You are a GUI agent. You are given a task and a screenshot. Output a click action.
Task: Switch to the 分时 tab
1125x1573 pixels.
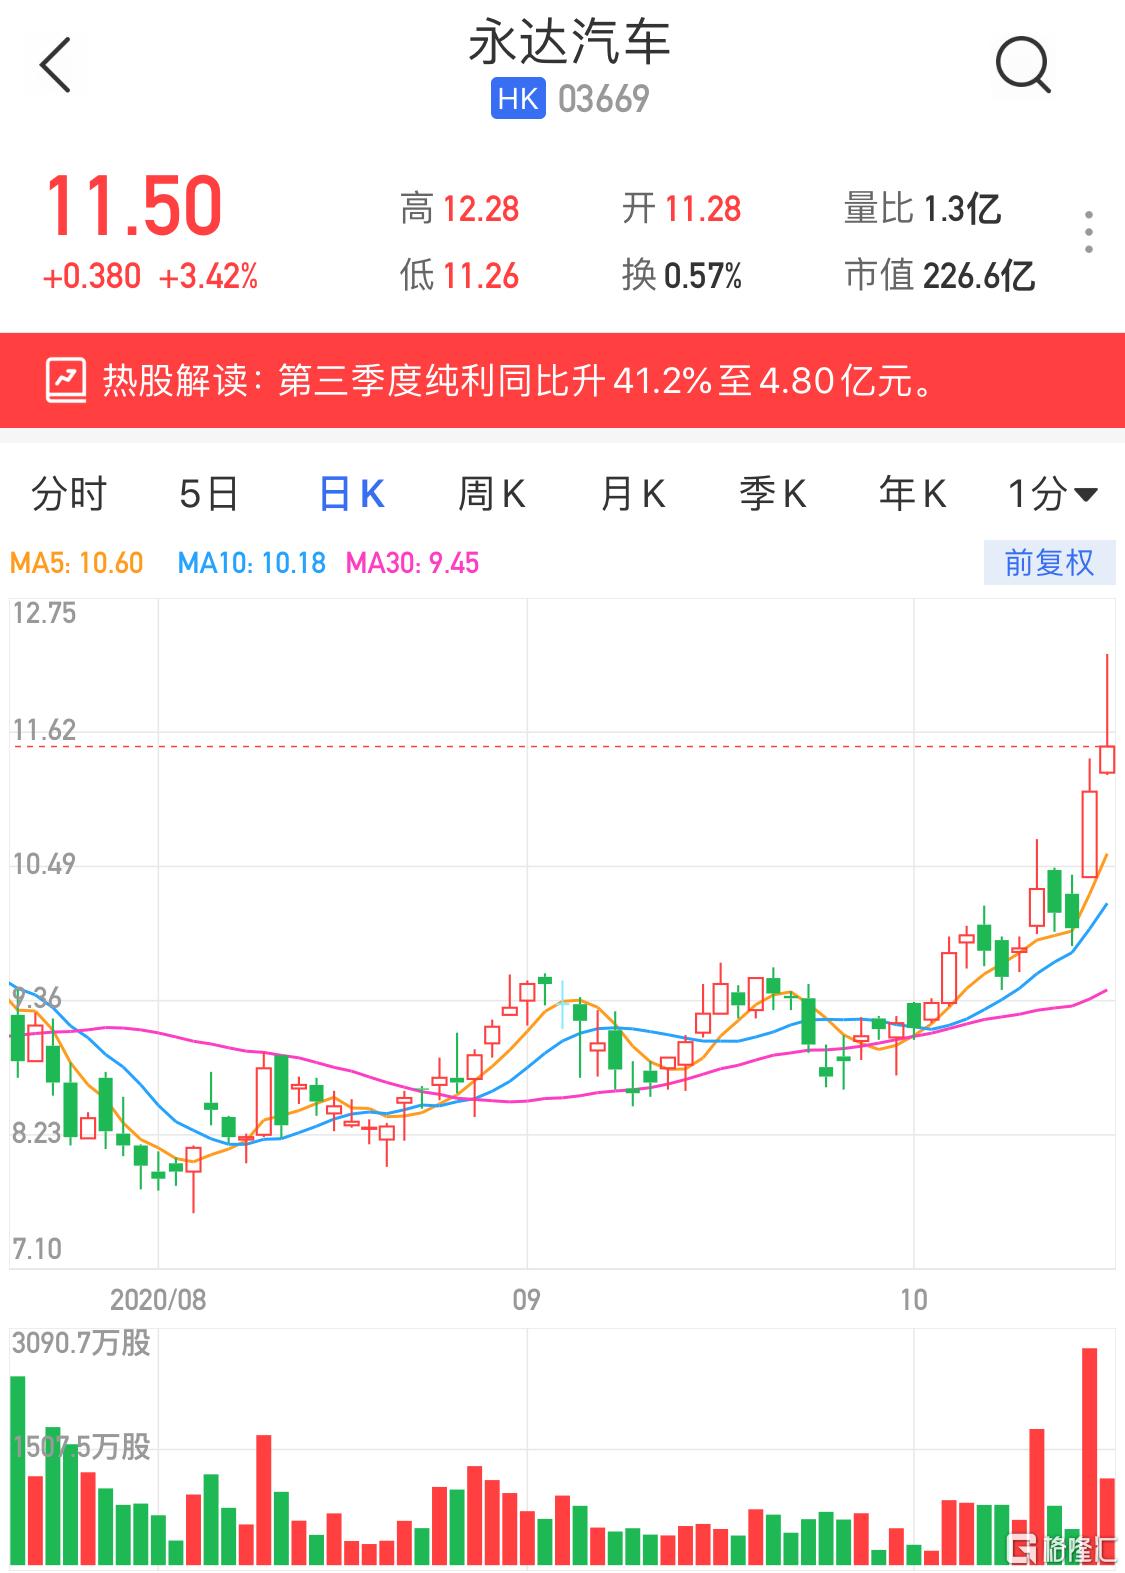coord(69,494)
